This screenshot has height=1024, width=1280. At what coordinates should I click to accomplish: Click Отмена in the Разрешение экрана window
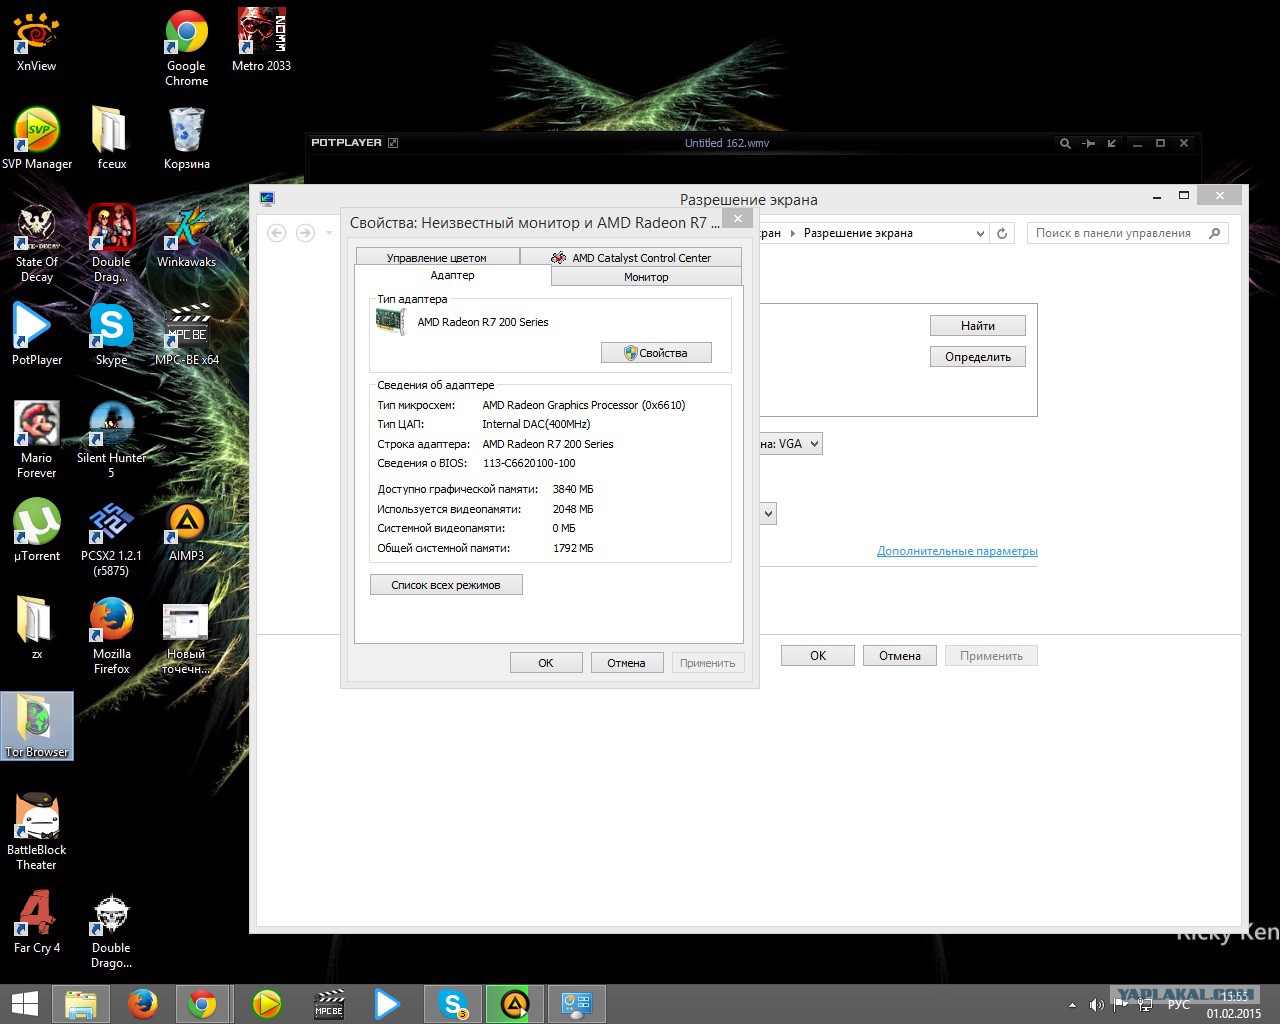[x=900, y=656]
